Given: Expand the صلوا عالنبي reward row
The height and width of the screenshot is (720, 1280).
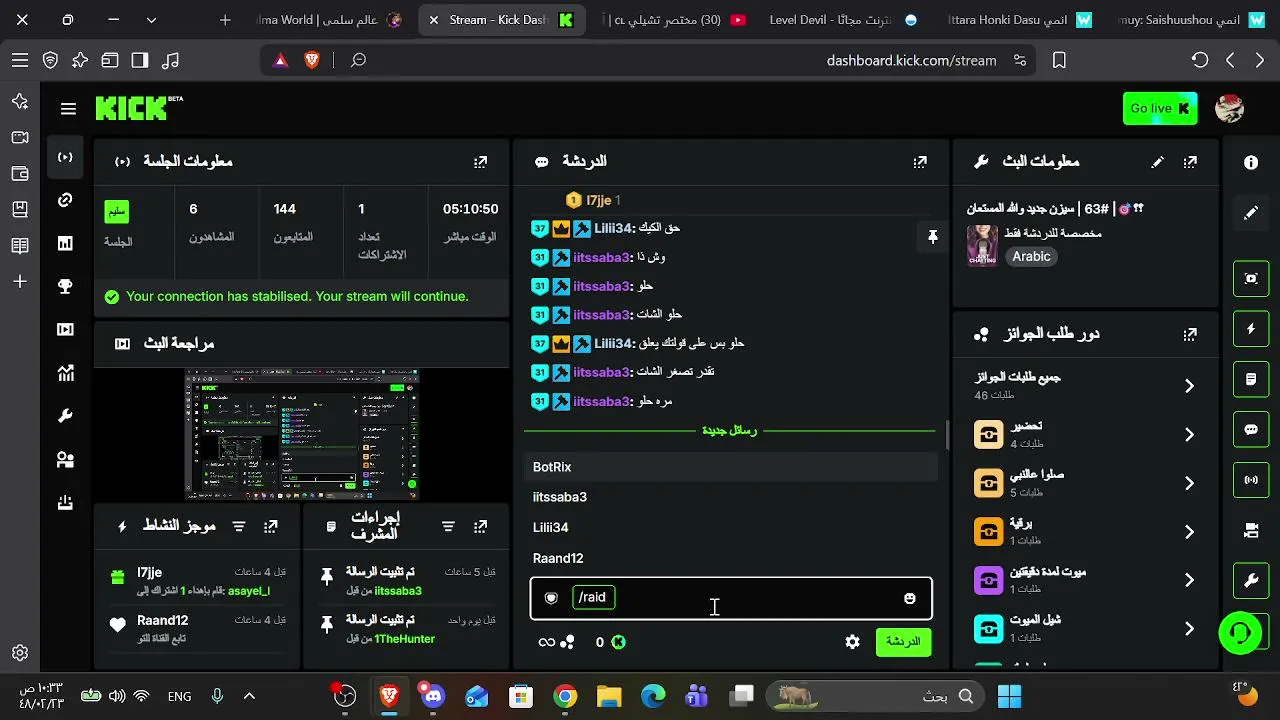Looking at the screenshot, I should tap(1086, 483).
